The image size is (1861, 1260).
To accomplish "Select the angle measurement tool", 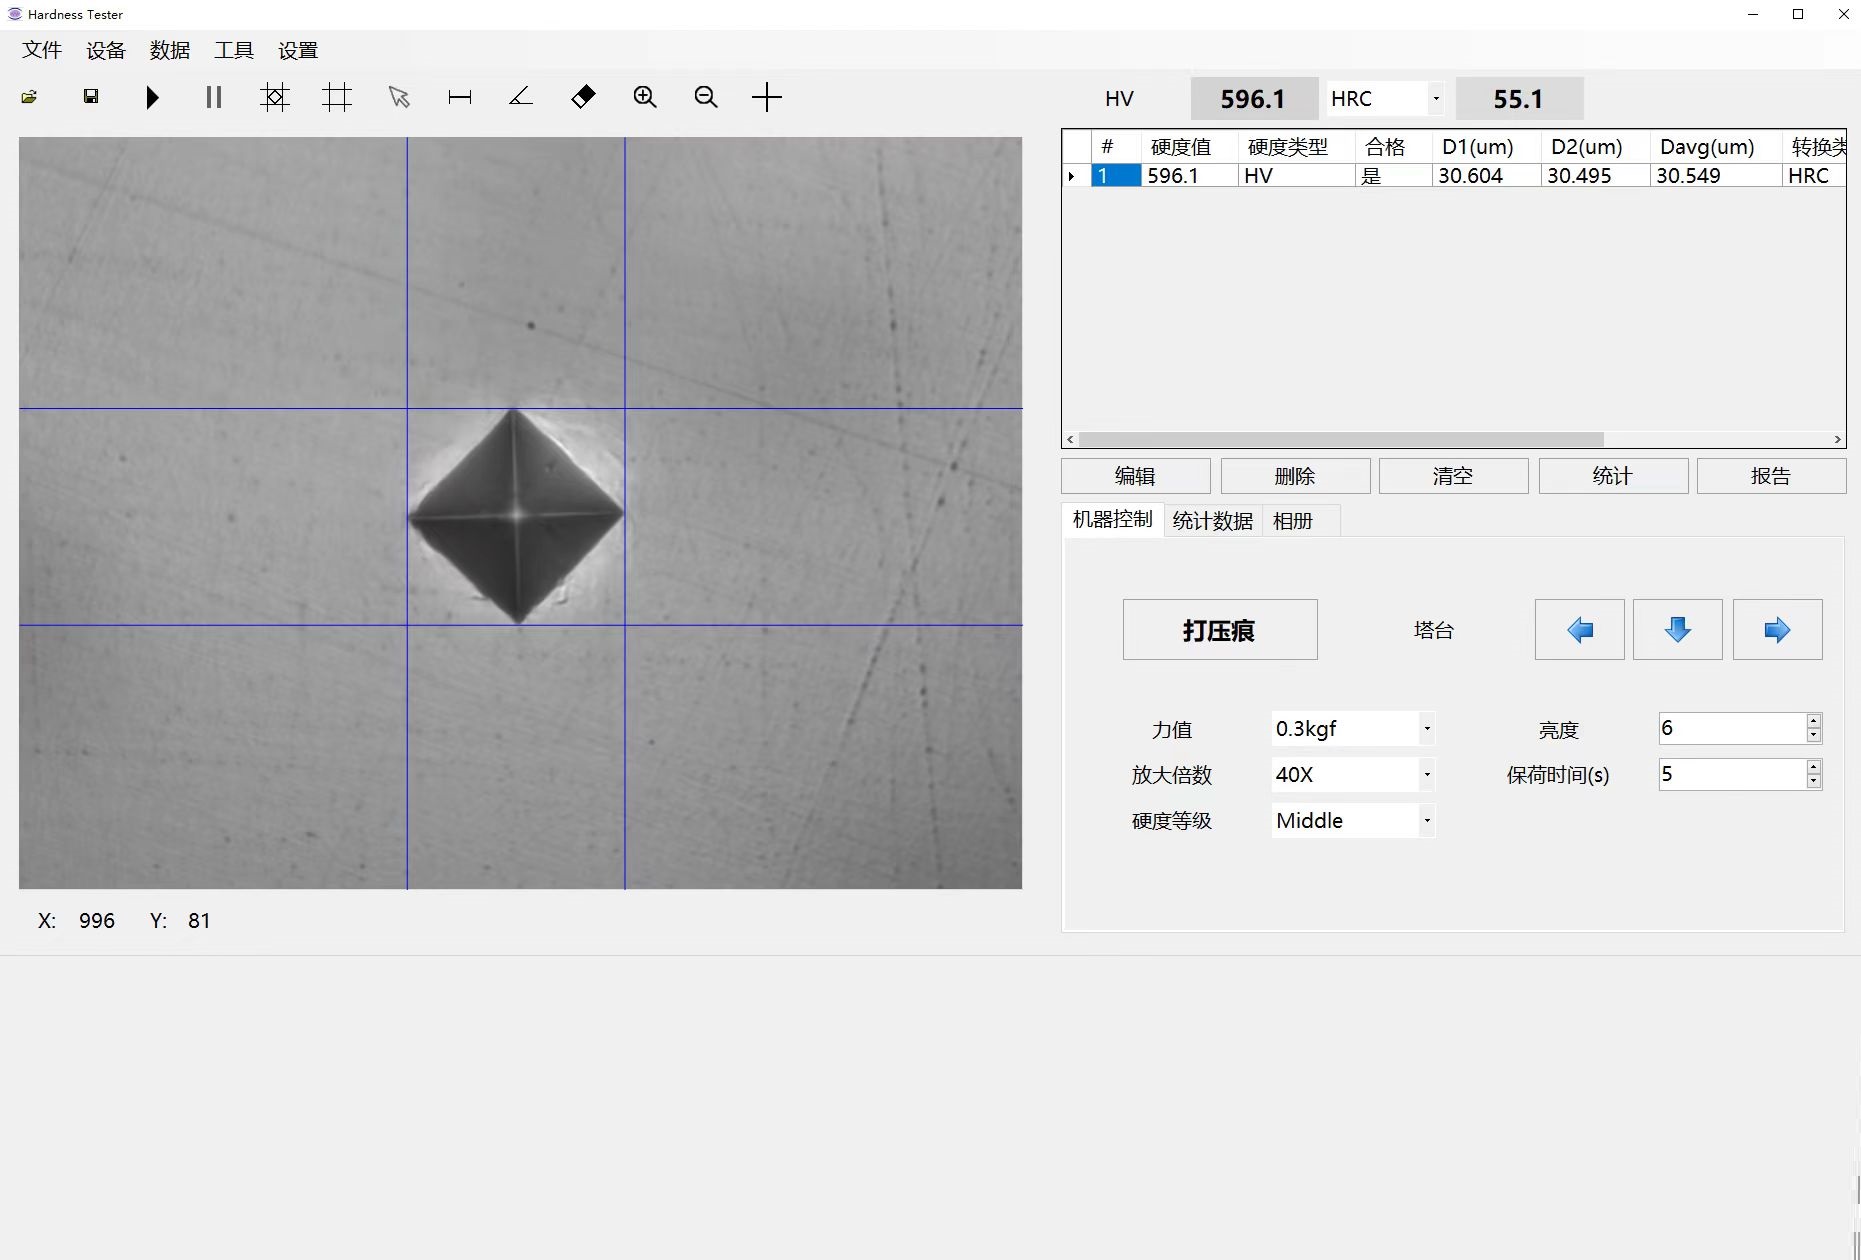I will tap(521, 97).
